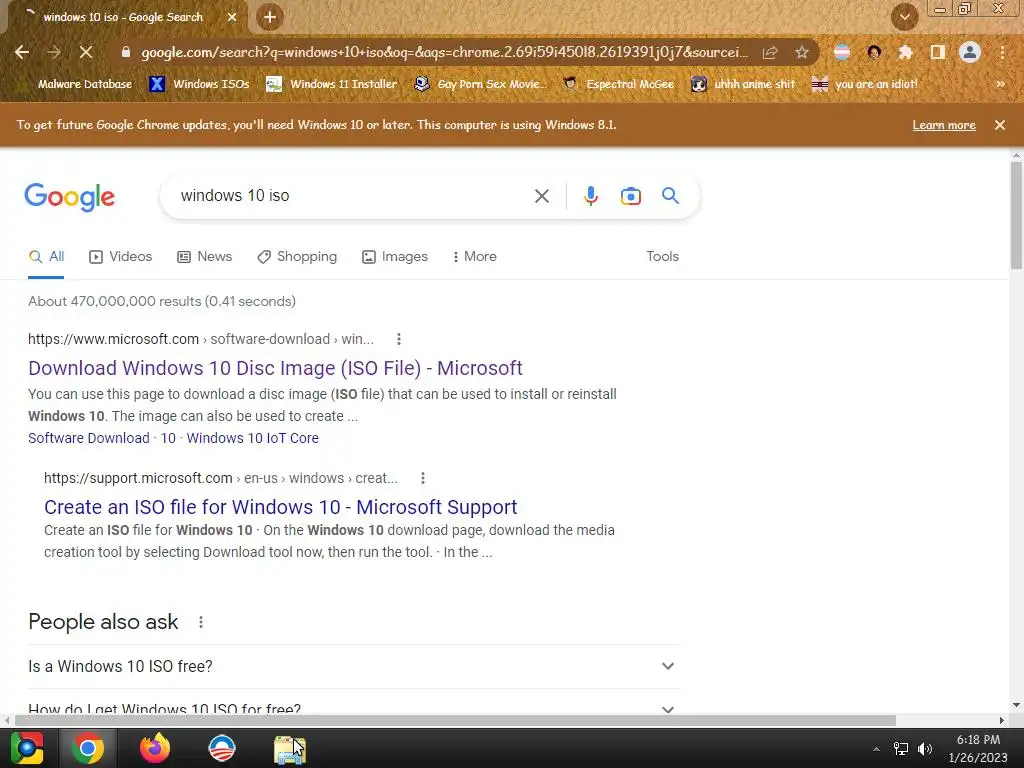The height and width of the screenshot is (768, 1024).
Task: Switch to the Shopping tab
Action: click(297, 257)
